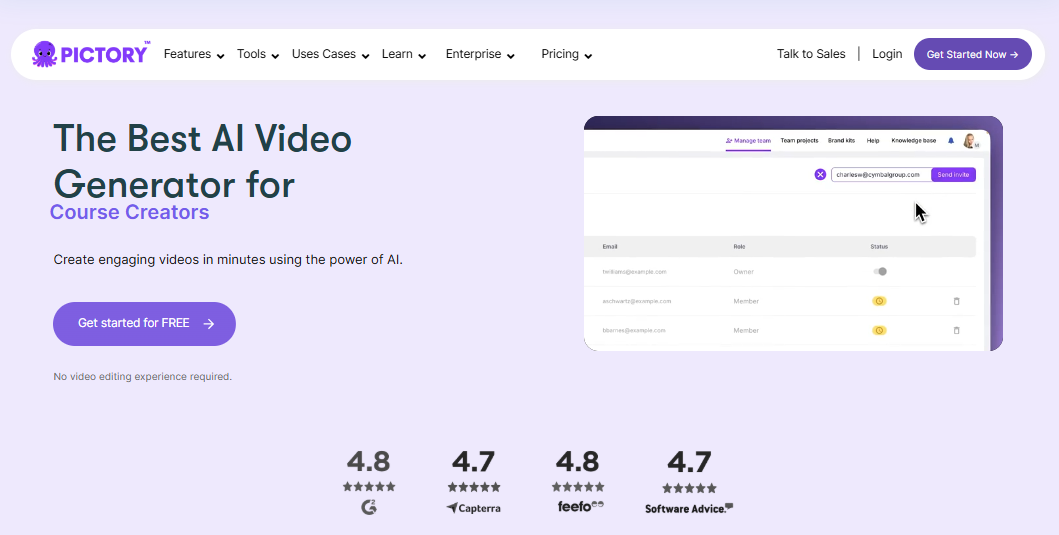
Task: Click the Pictory octopus logo
Action: (90, 53)
